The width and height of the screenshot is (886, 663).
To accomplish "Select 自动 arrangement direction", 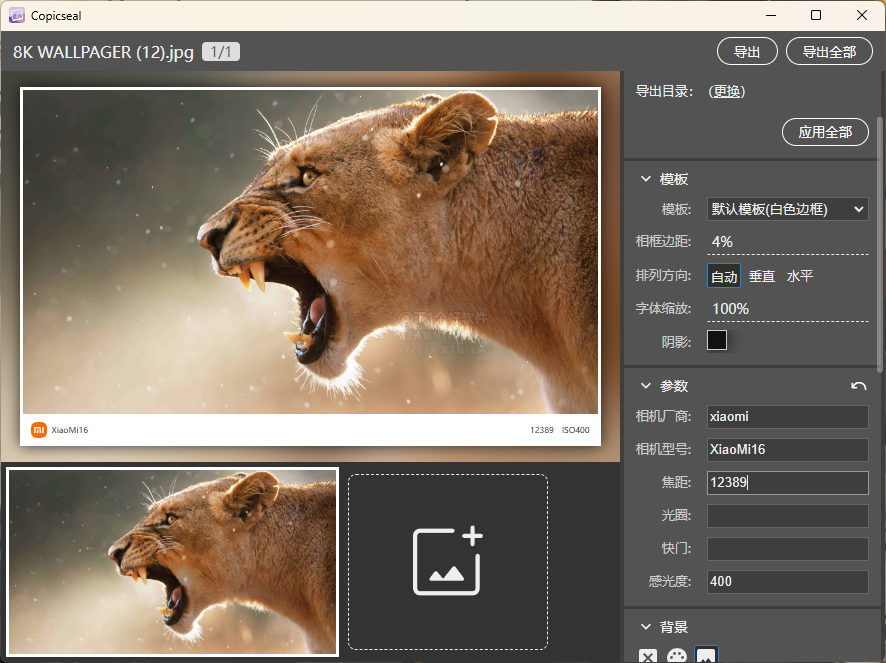I will click(724, 276).
